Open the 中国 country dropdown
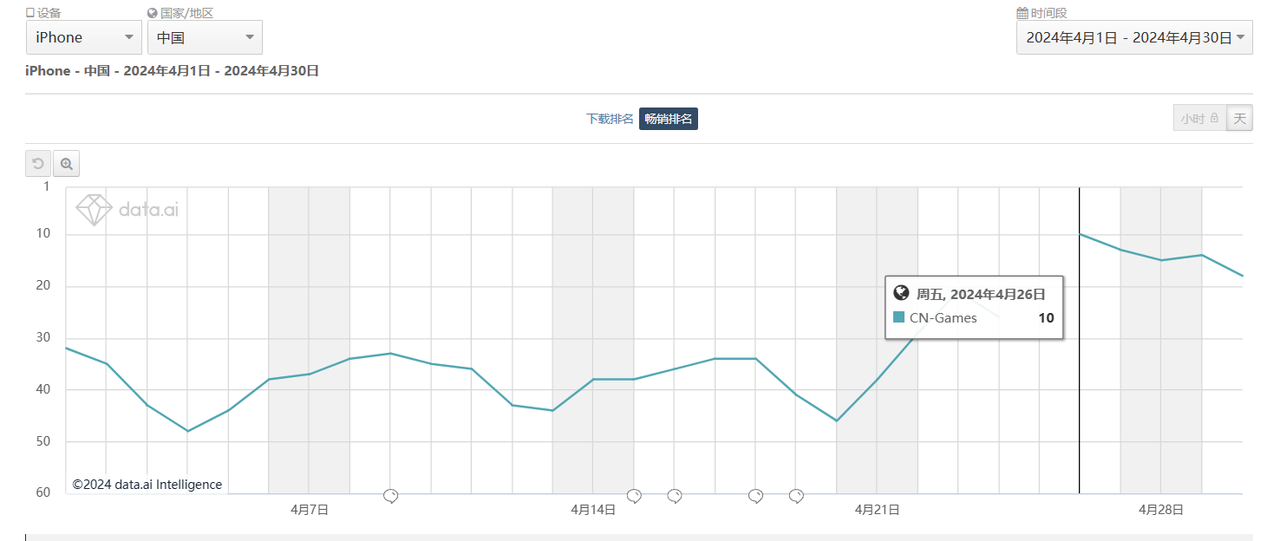This screenshot has height=541, width=1280. click(x=205, y=38)
